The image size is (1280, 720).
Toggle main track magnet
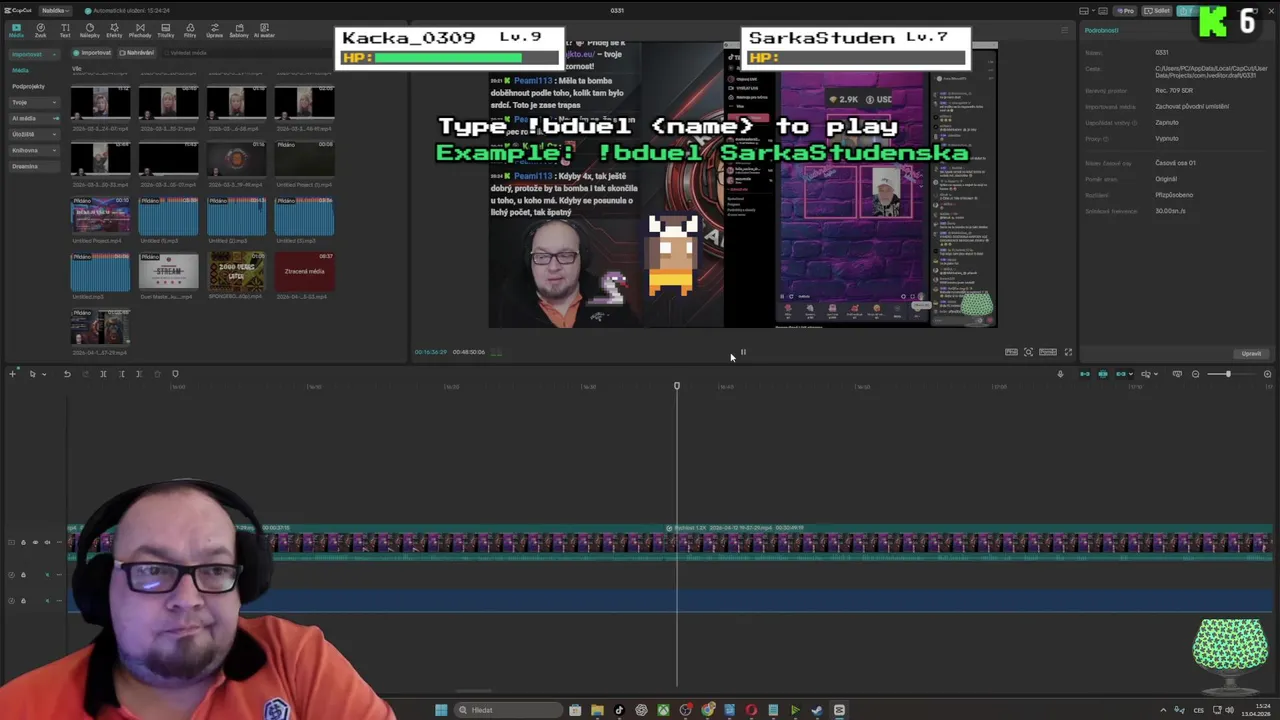(1085, 374)
